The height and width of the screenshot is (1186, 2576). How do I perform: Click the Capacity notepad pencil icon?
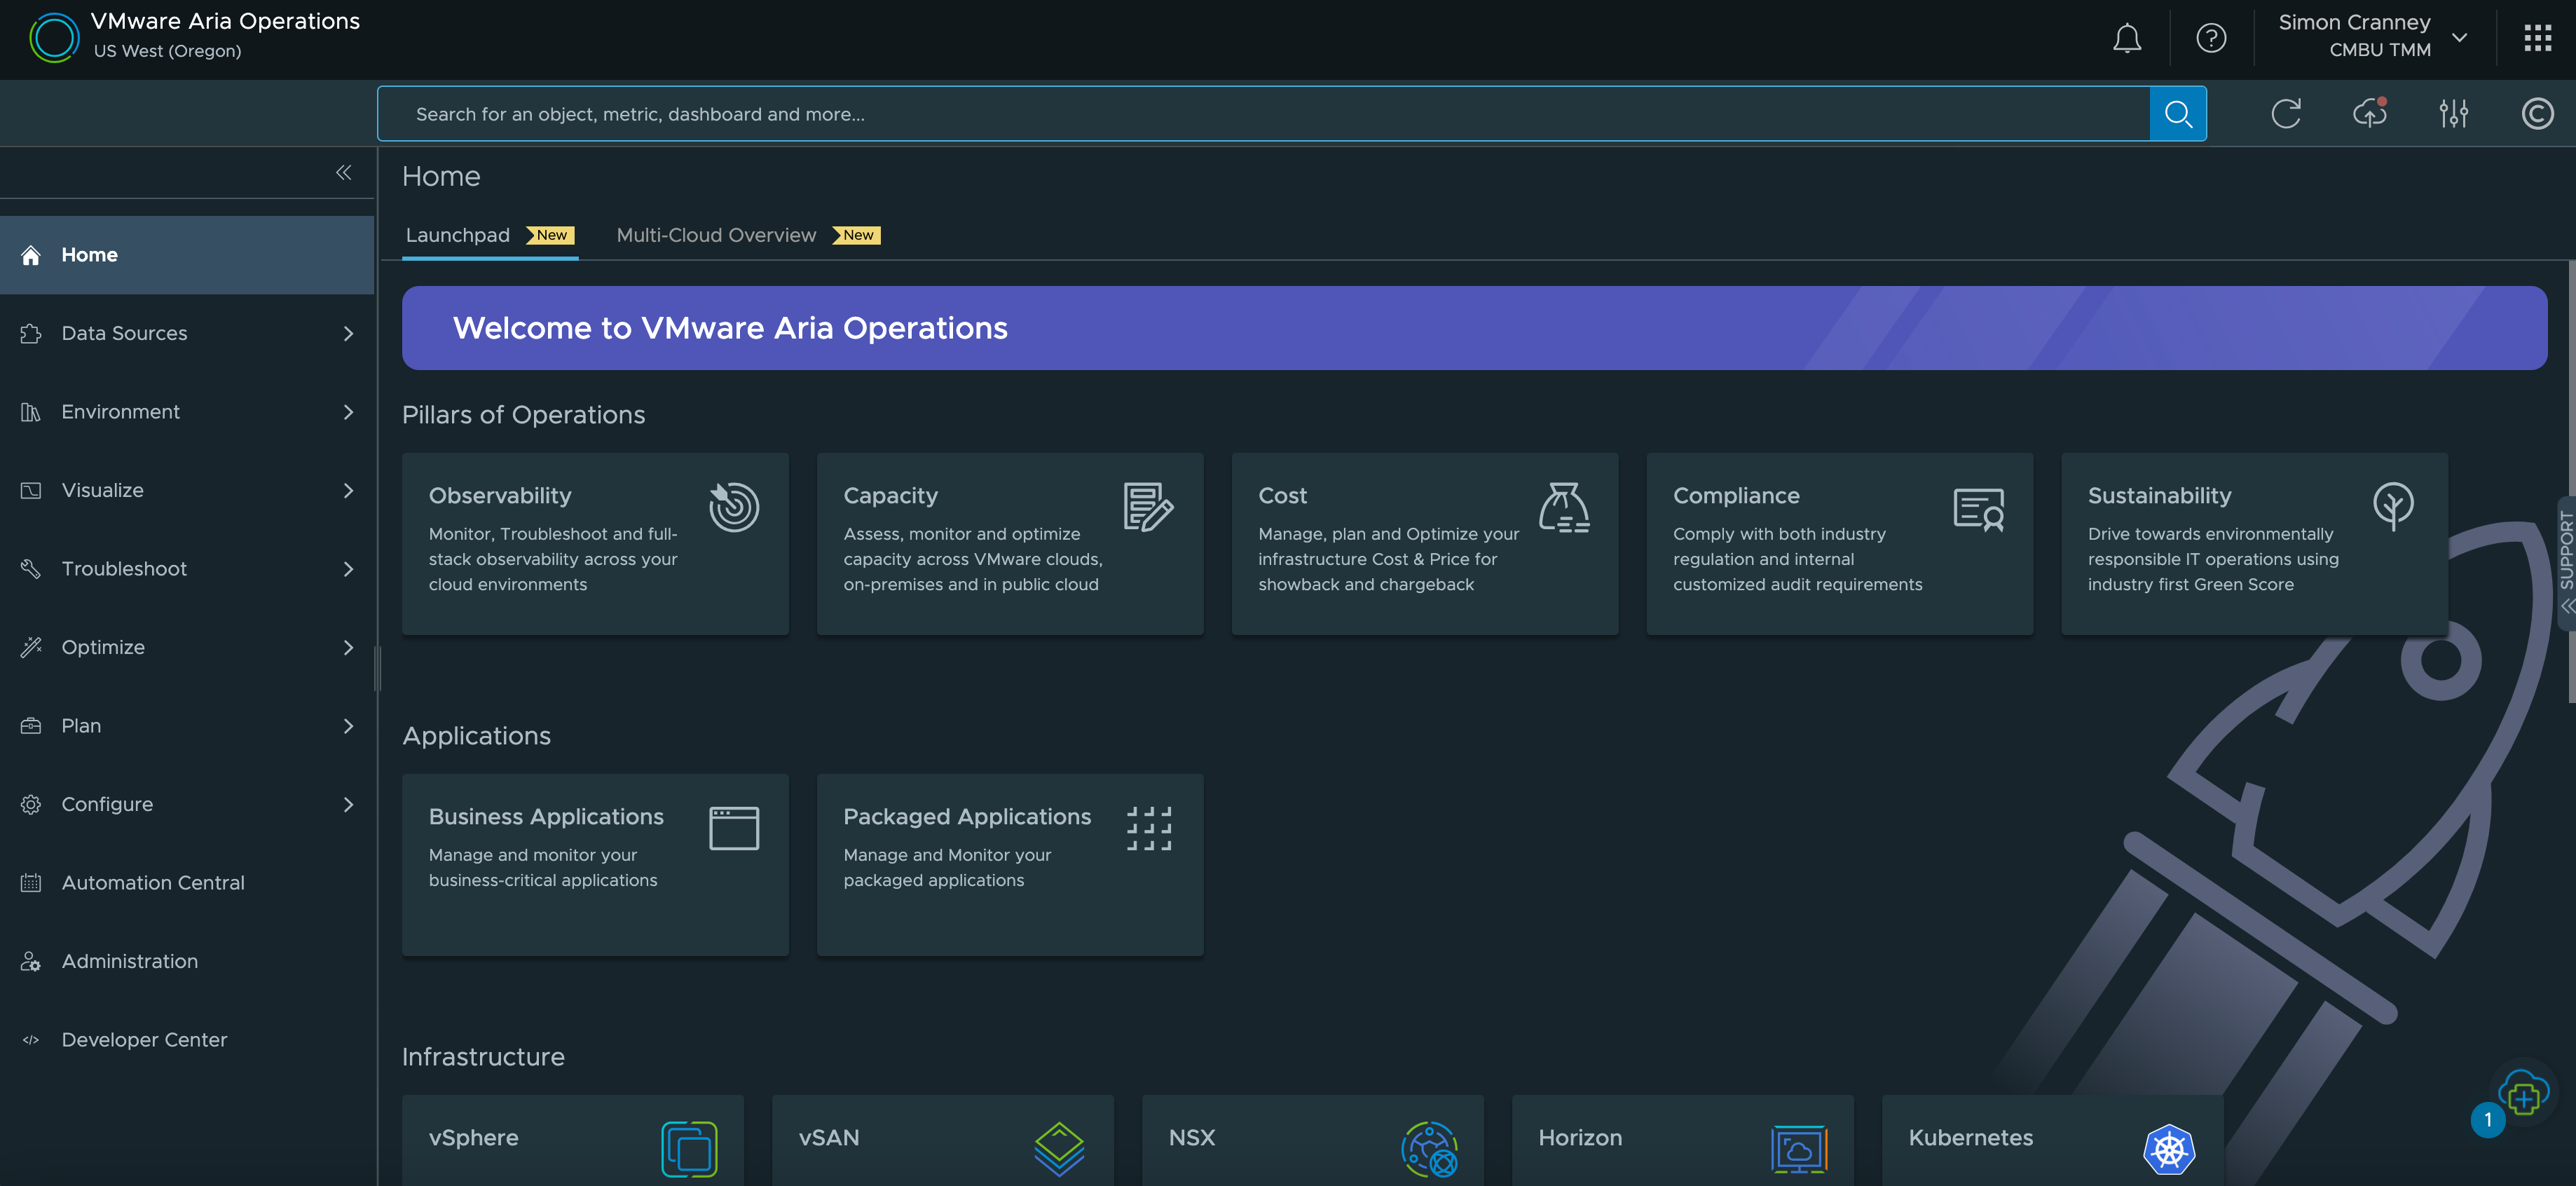click(1148, 507)
